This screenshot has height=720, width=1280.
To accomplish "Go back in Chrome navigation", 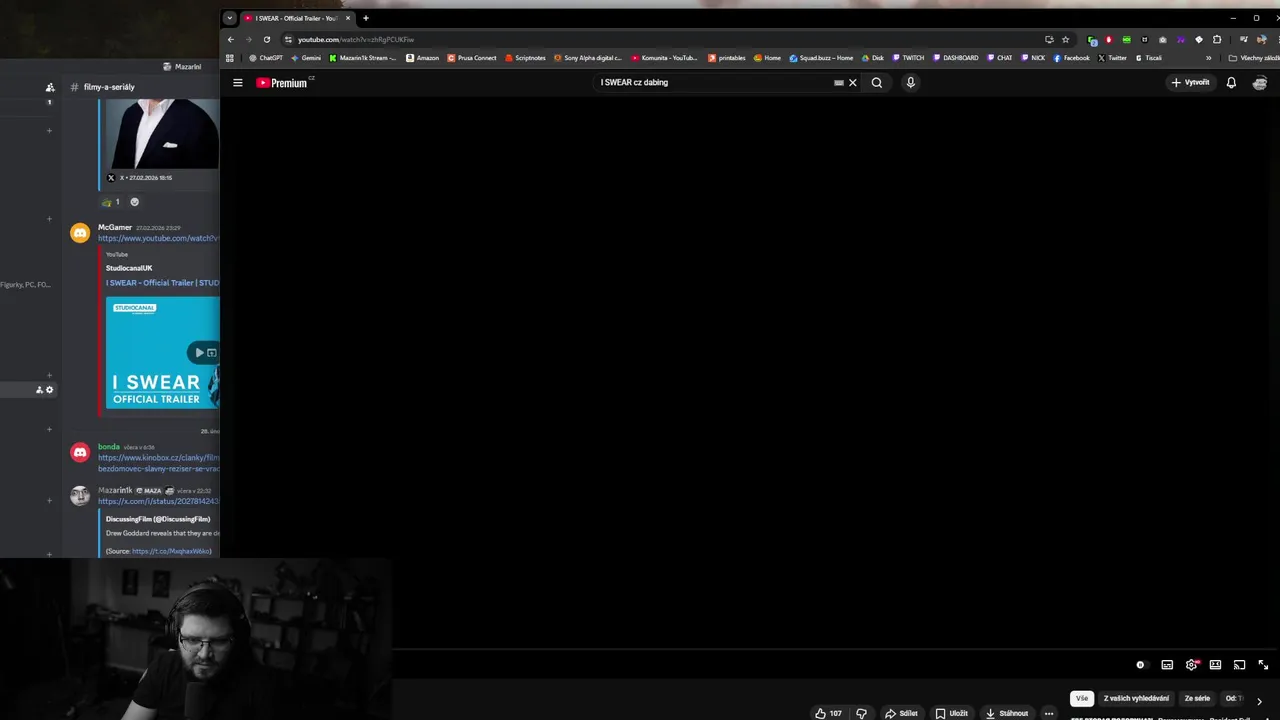I will pos(231,40).
